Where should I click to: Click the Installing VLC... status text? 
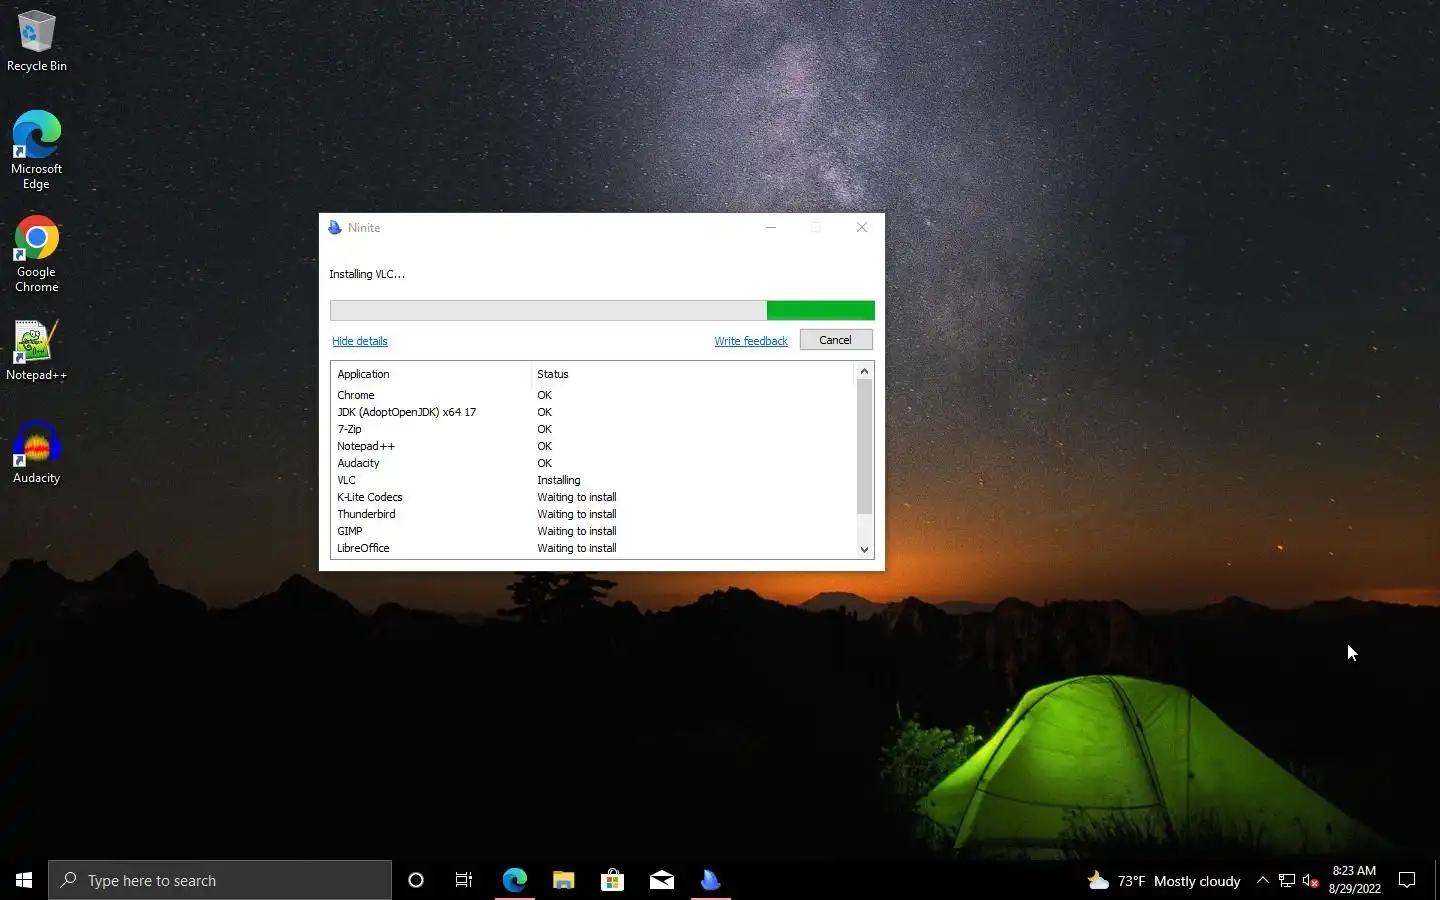click(367, 274)
